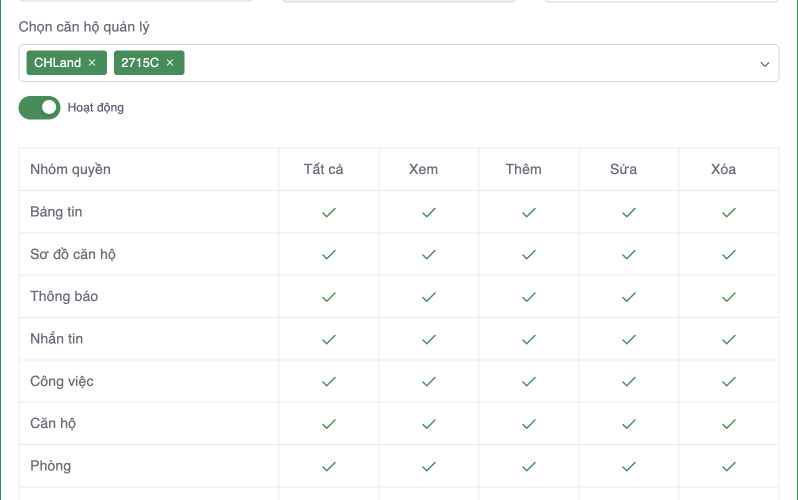Click the Nhóm quyền column header
Image resolution: width=798 pixels, height=500 pixels.
pyautogui.click(x=70, y=169)
